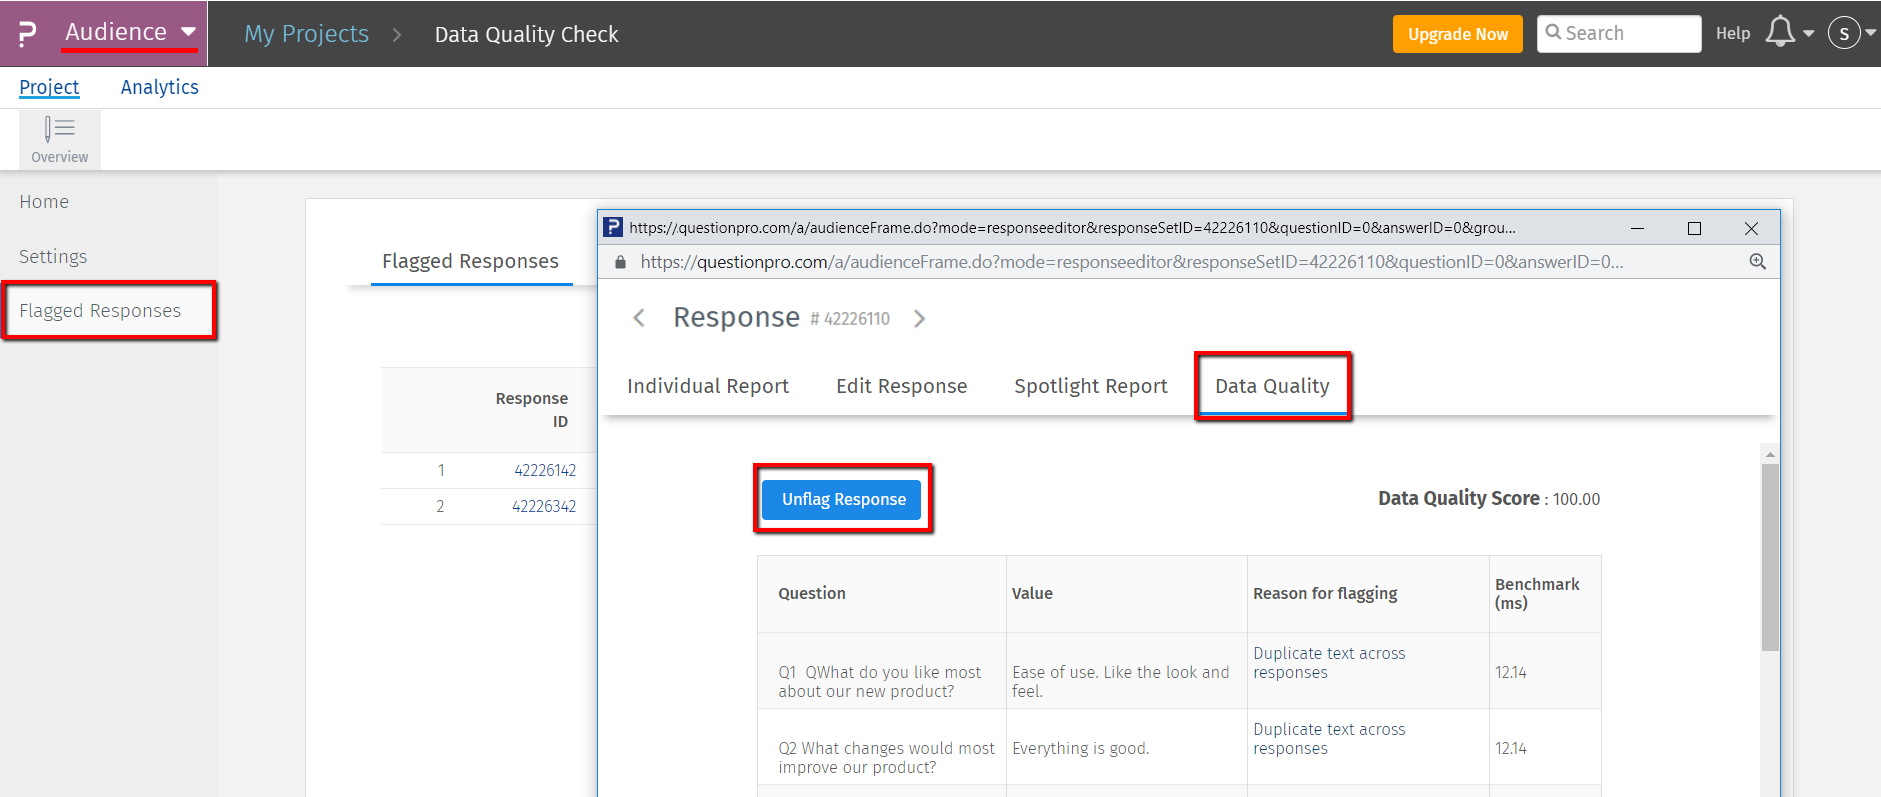Switch to the Edit Response tab
The image size is (1881, 797).
pyautogui.click(x=901, y=386)
